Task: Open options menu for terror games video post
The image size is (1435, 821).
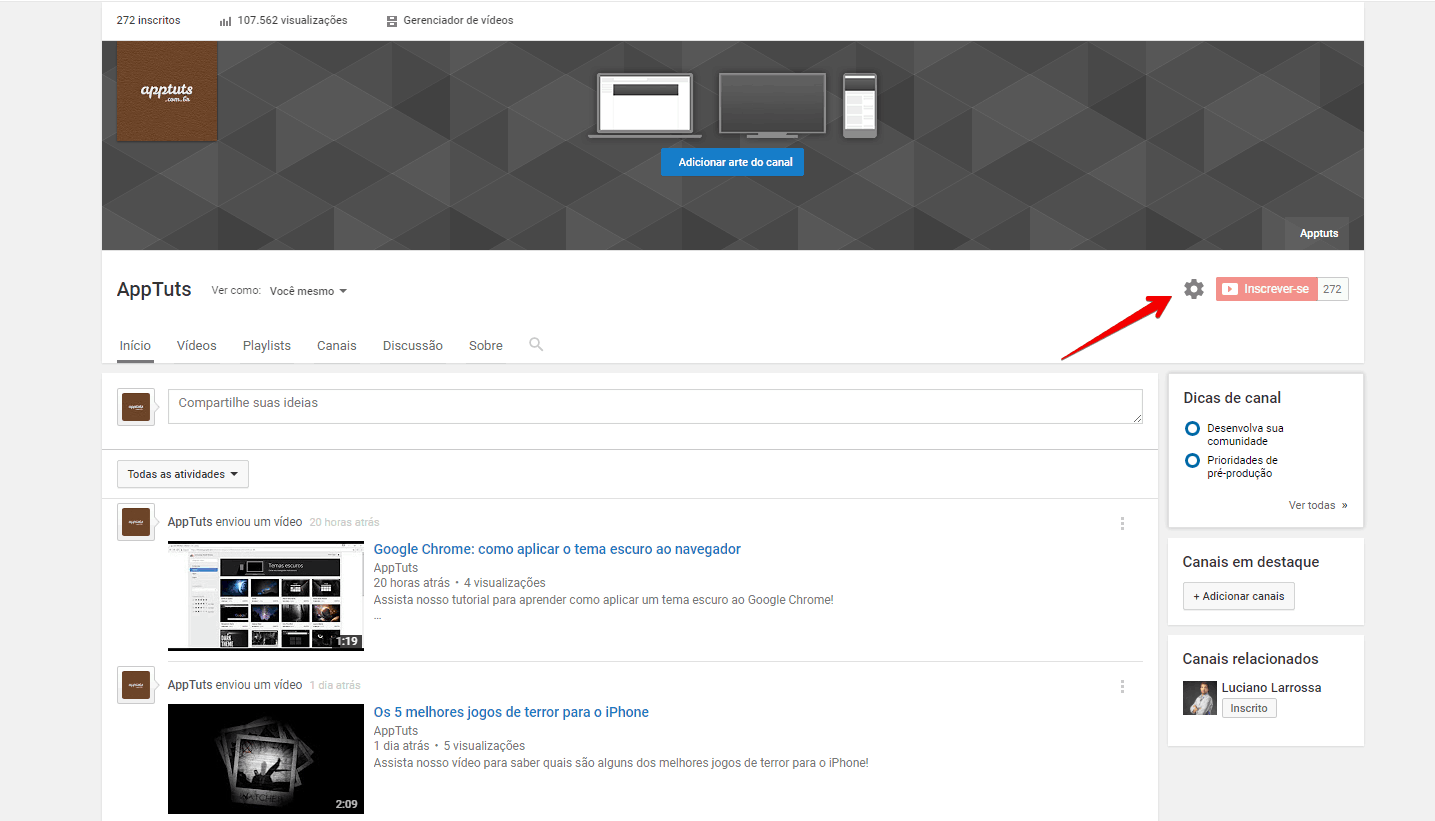Action: pyautogui.click(x=1122, y=686)
